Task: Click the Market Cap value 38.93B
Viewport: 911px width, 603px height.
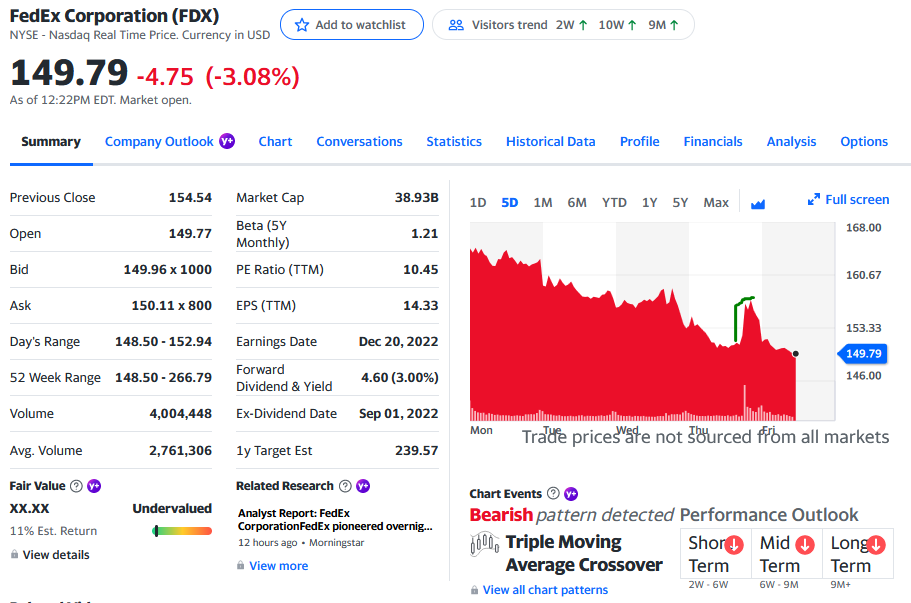Action: 417,198
